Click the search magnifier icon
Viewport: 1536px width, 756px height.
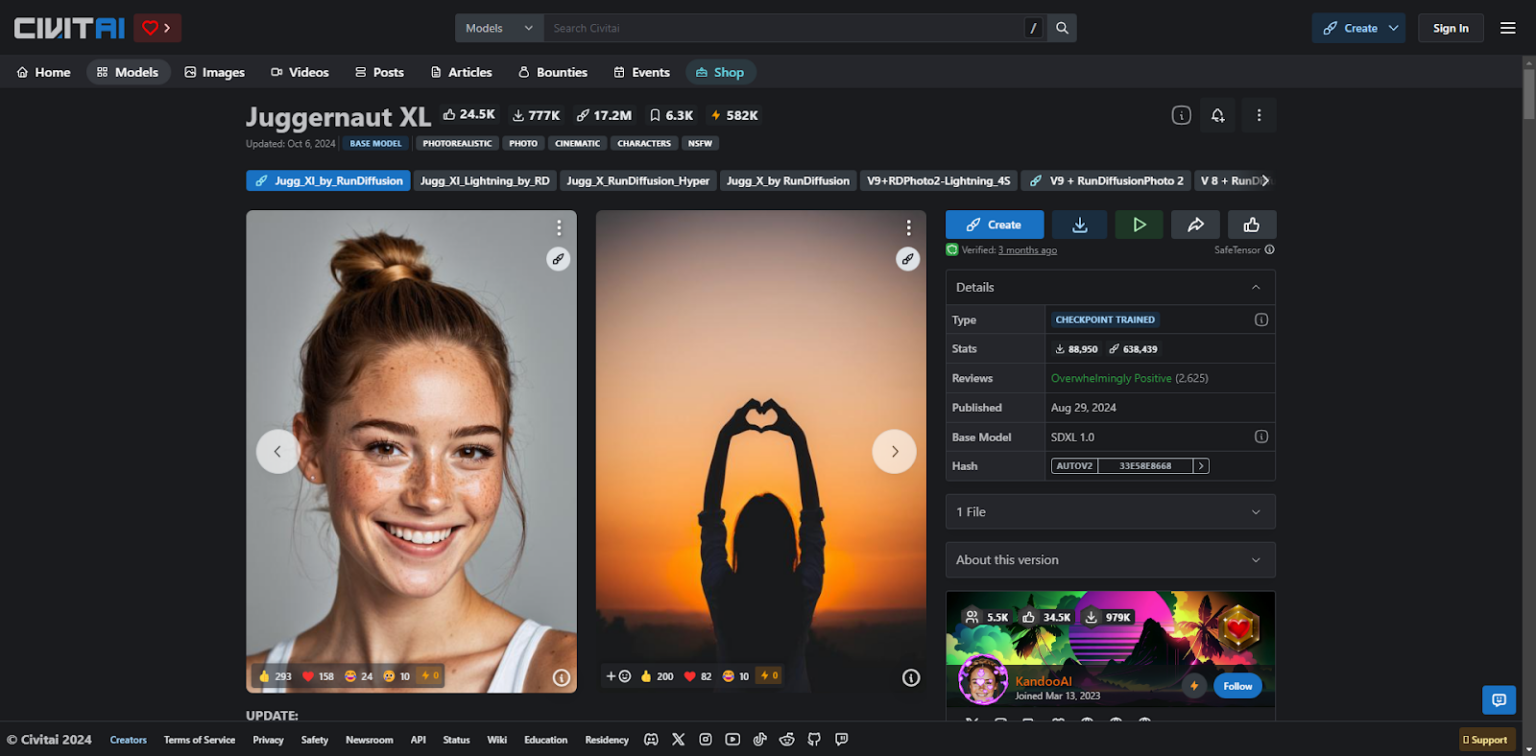[1062, 28]
